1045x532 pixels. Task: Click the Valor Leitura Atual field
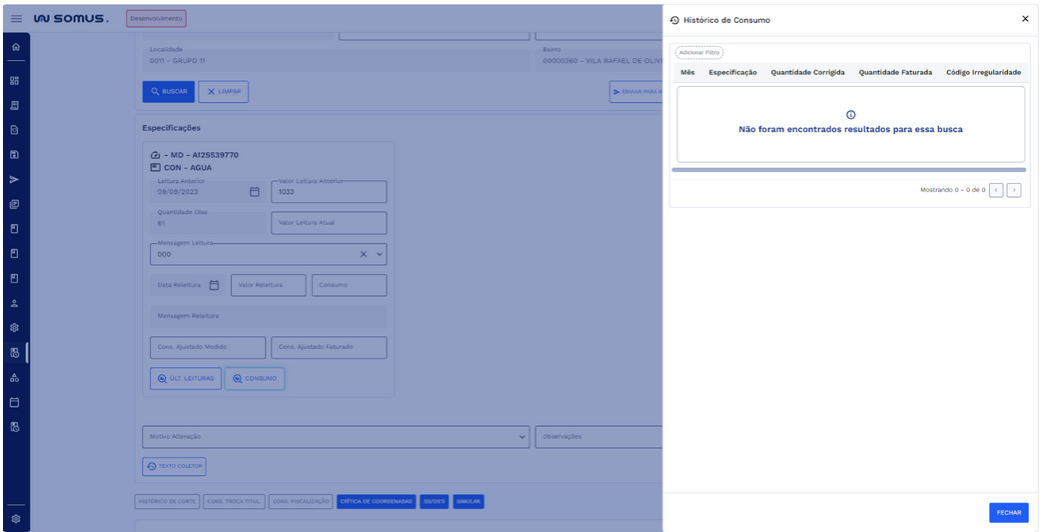tap(328, 223)
